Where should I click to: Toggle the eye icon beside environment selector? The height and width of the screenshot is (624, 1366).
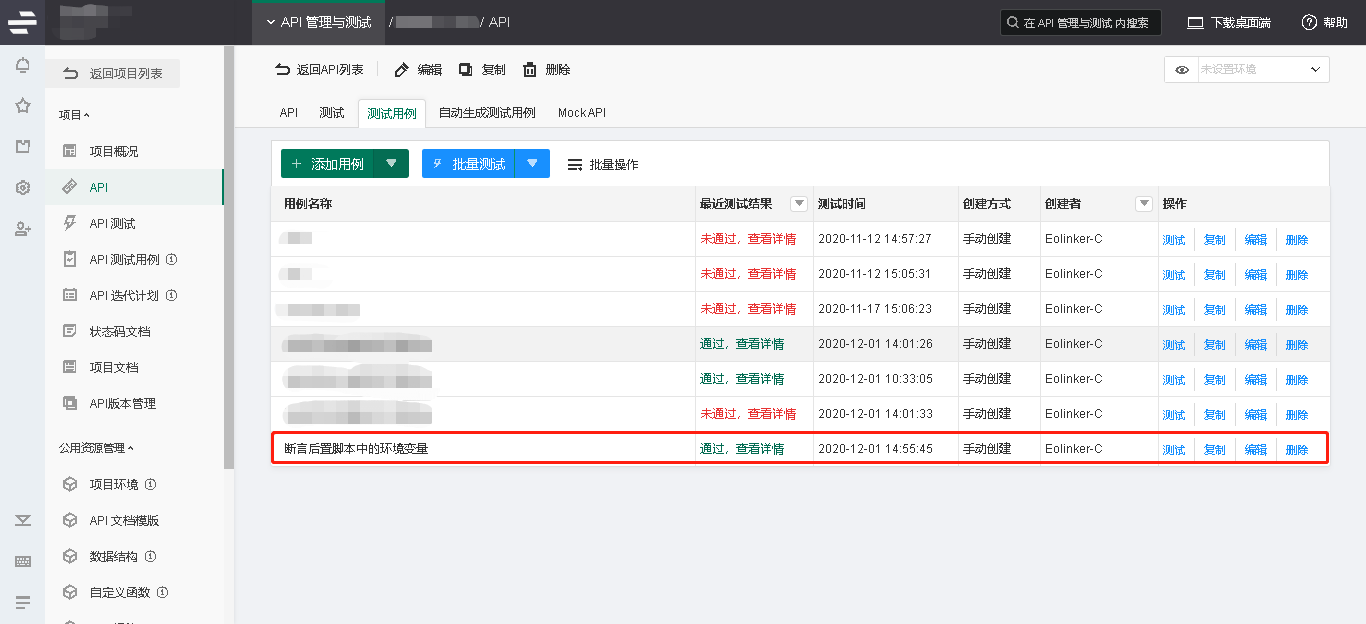(1182, 70)
